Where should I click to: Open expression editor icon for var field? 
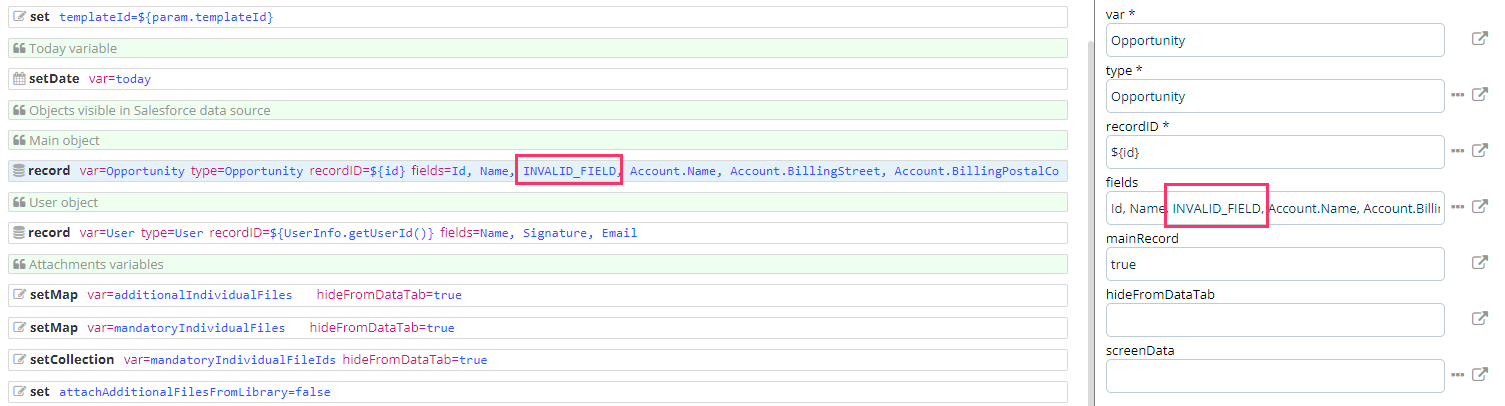point(1480,39)
